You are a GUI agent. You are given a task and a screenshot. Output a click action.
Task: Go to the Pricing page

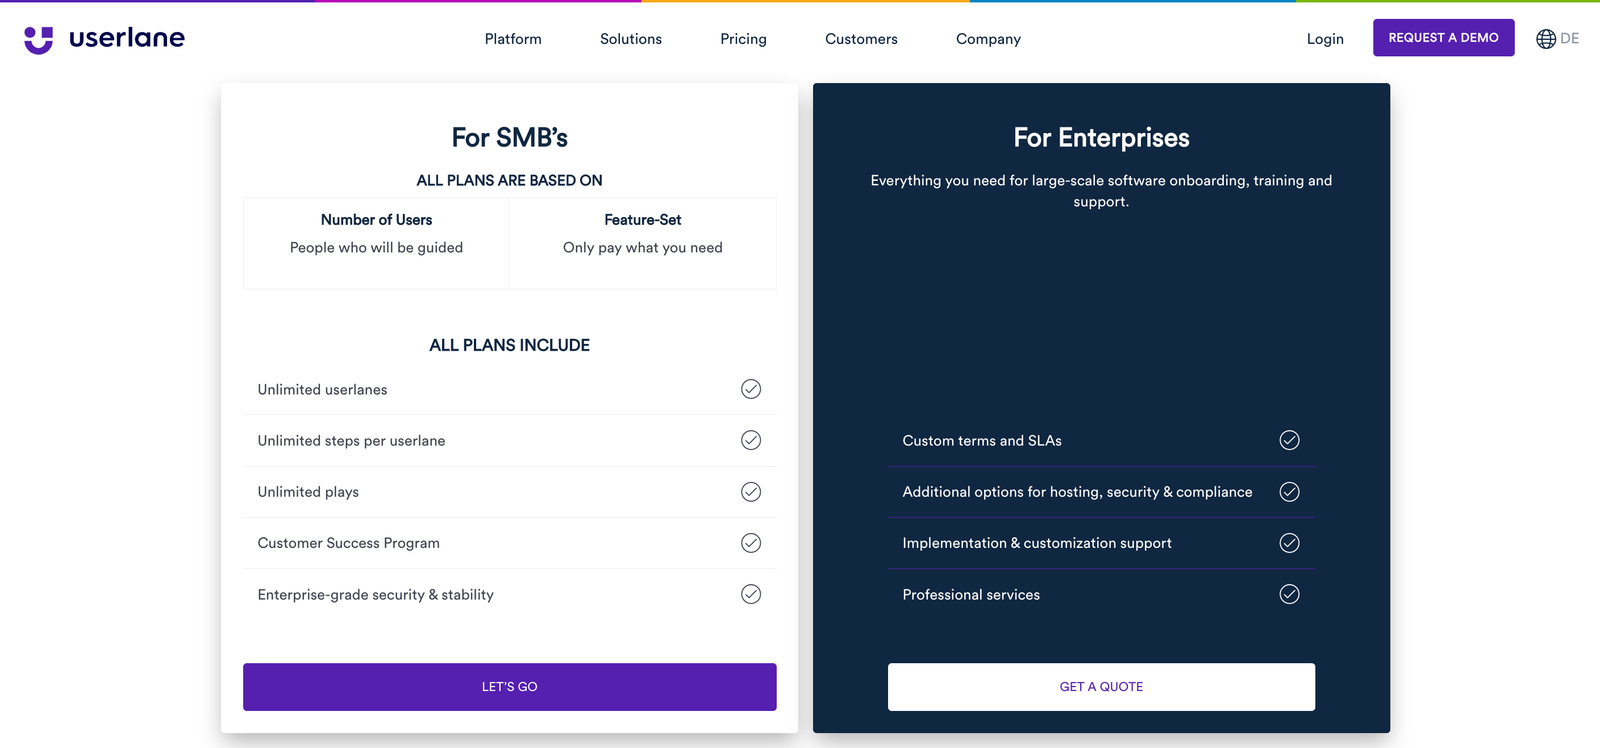[x=743, y=39]
